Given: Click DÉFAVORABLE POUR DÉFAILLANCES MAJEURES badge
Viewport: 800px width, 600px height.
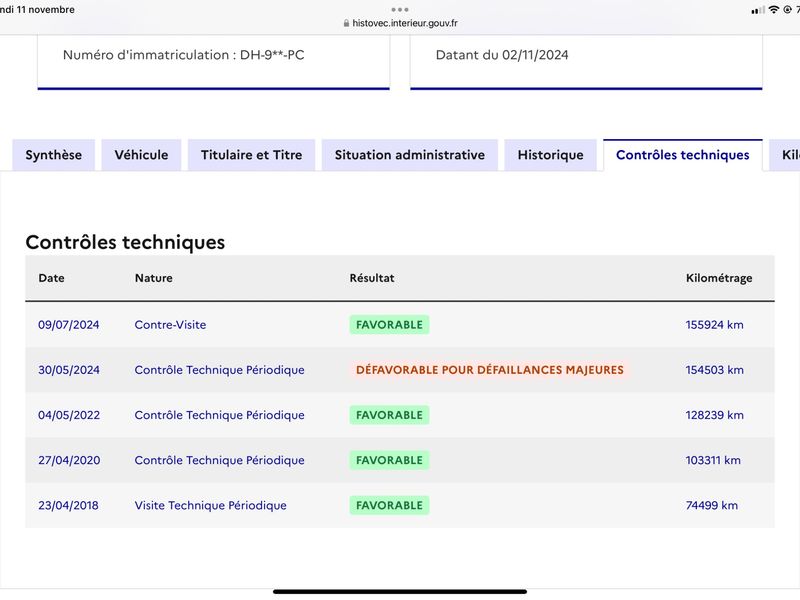Looking at the screenshot, I should pos(490,370).
